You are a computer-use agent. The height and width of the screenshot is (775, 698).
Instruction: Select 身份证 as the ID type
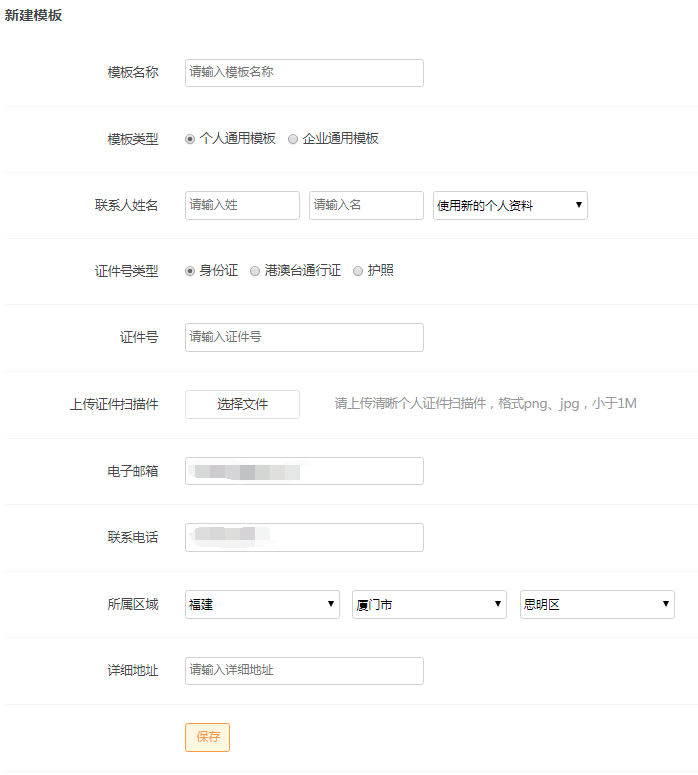[190, 271]
